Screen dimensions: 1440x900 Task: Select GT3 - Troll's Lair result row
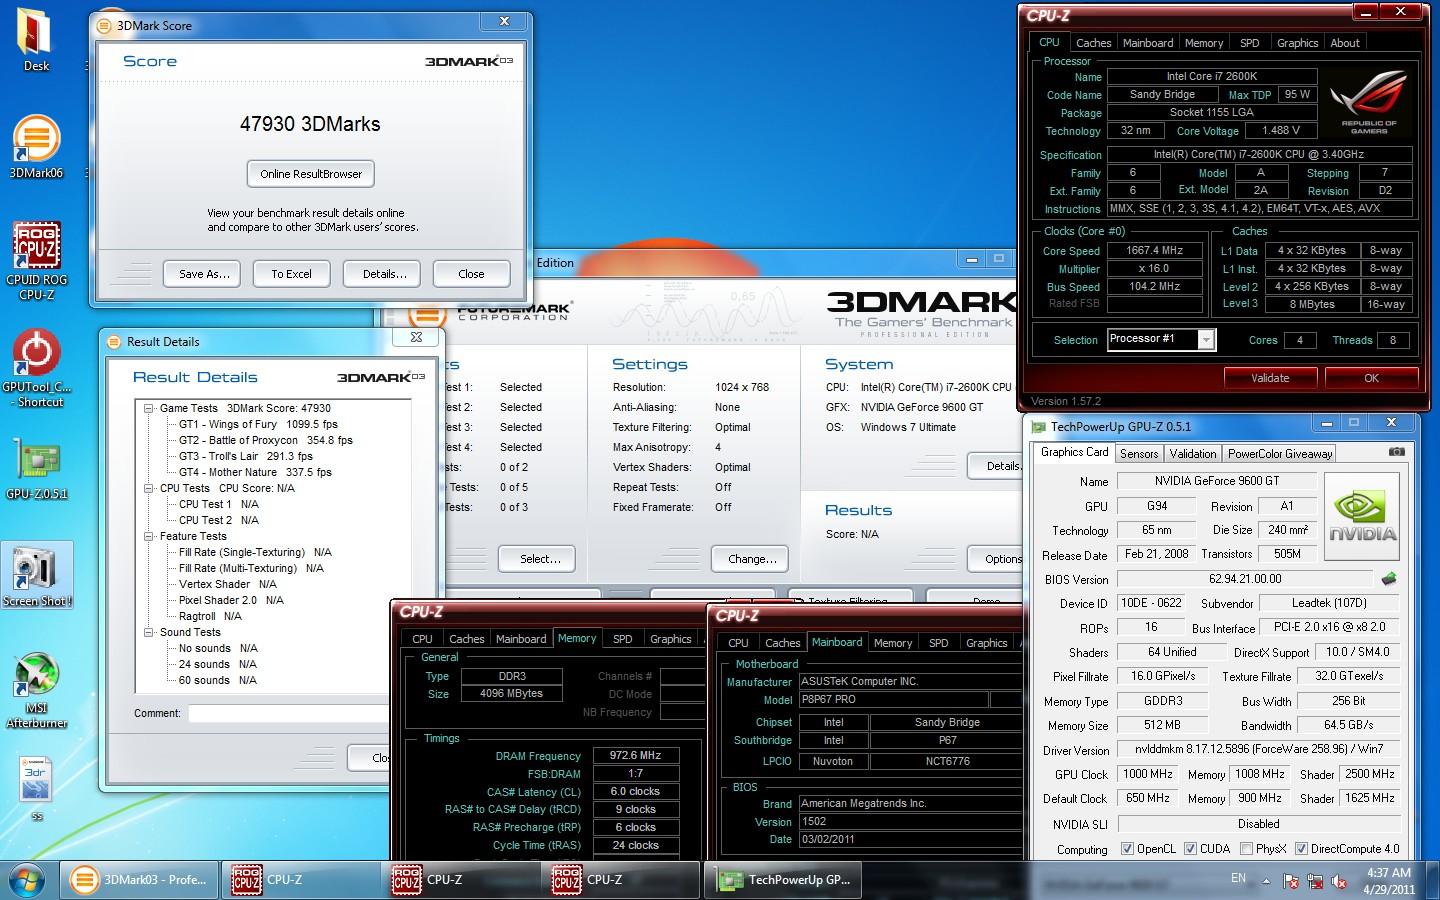(x=245, y=456)
